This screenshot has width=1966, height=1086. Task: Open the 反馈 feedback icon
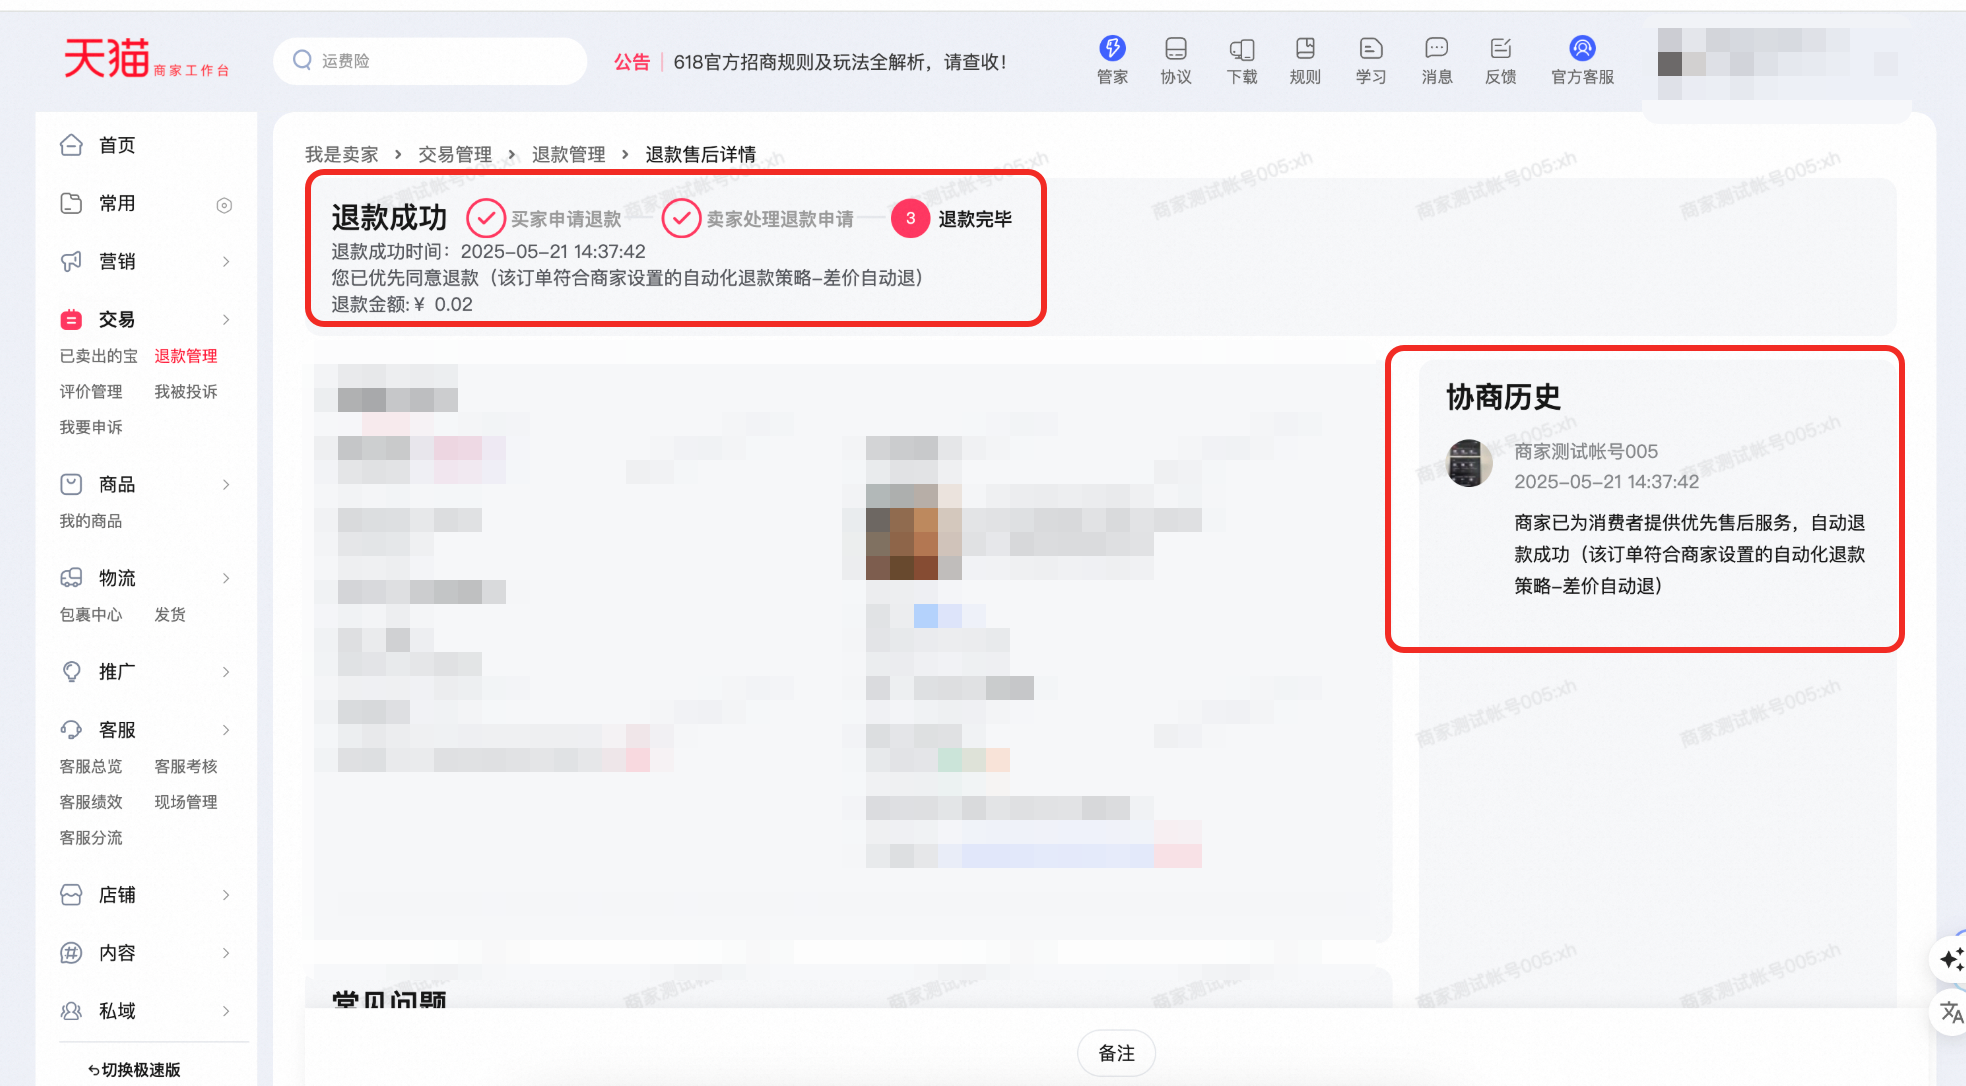click(1500, 60)
